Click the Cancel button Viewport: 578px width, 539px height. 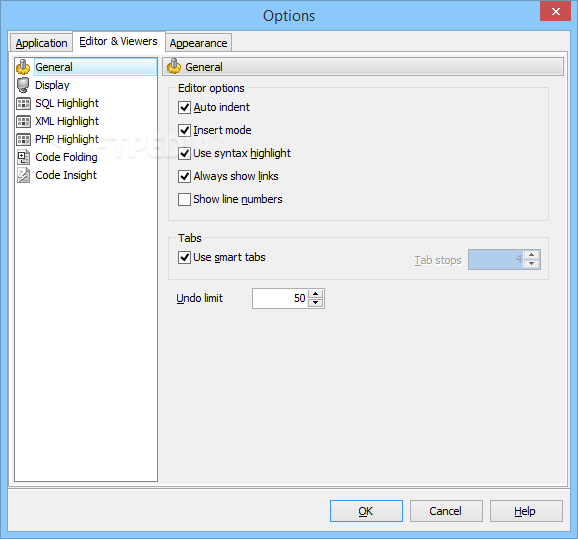pyautogui.click(x=446, y=511)
